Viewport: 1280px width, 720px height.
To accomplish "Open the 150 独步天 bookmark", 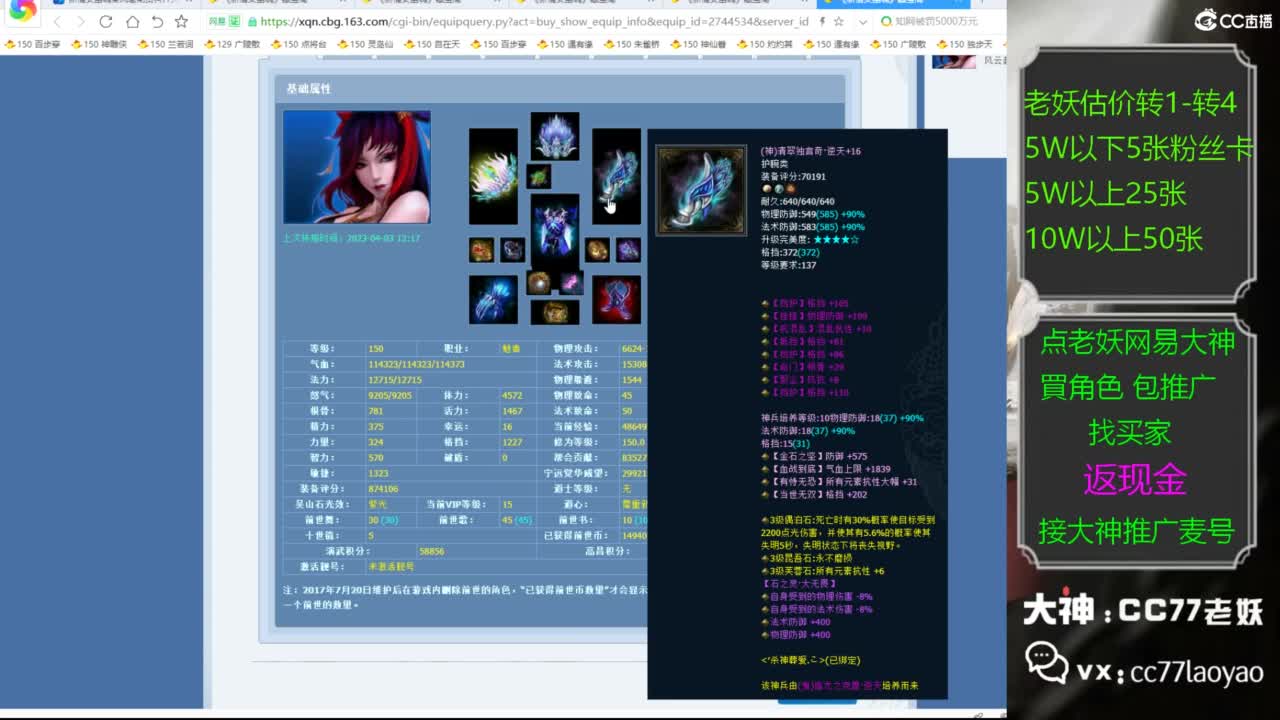I will 965,44.
